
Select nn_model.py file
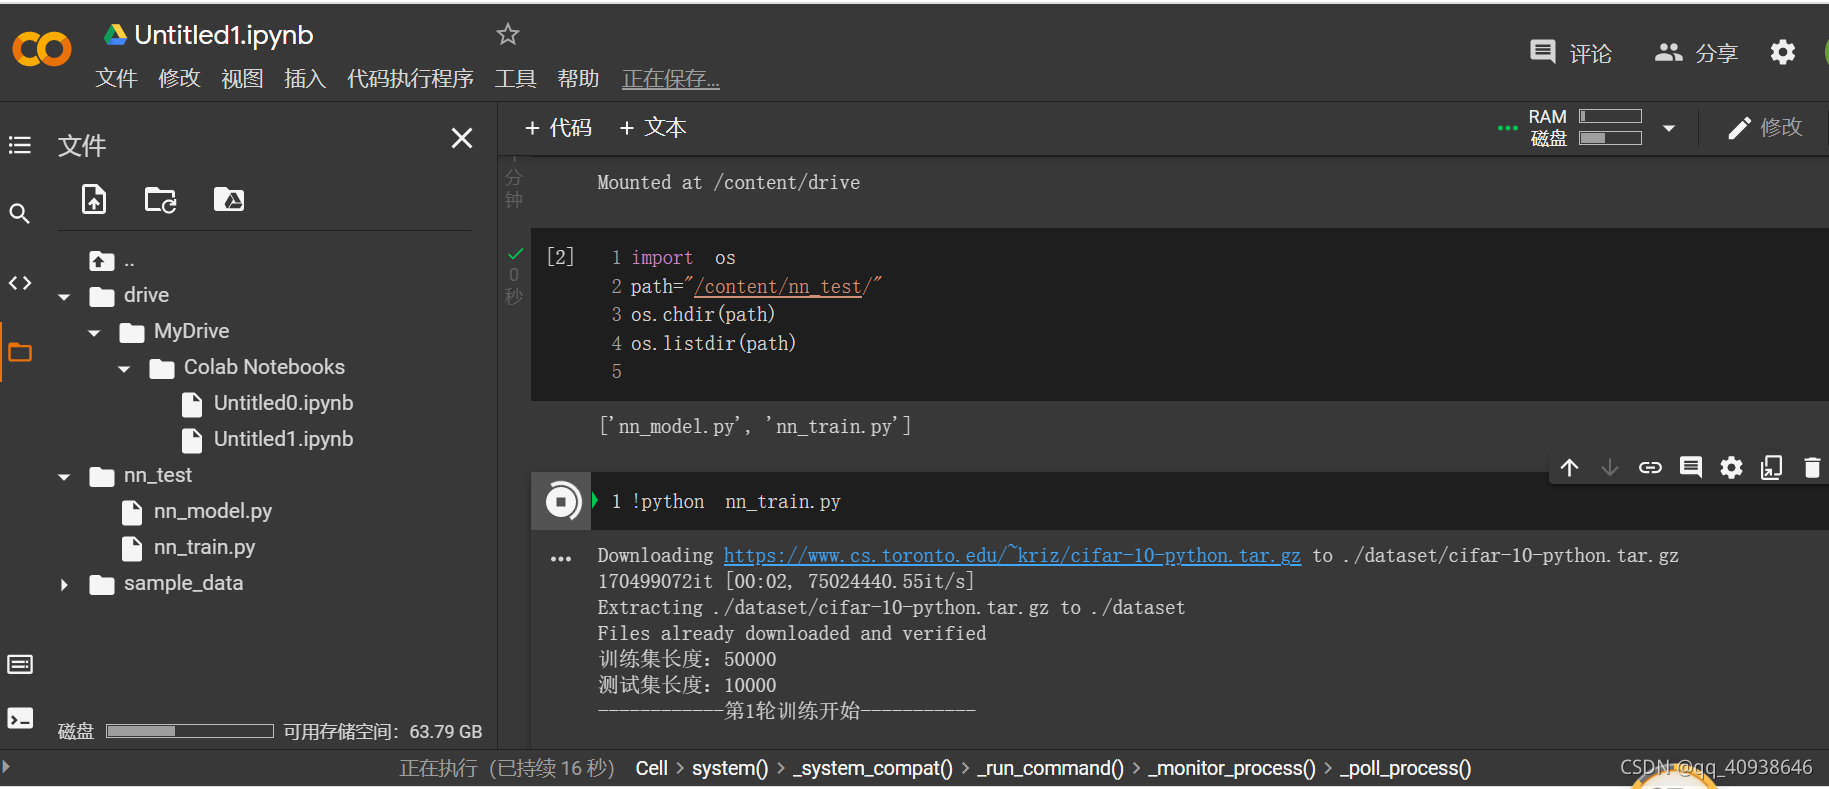(x=212, y=511)
